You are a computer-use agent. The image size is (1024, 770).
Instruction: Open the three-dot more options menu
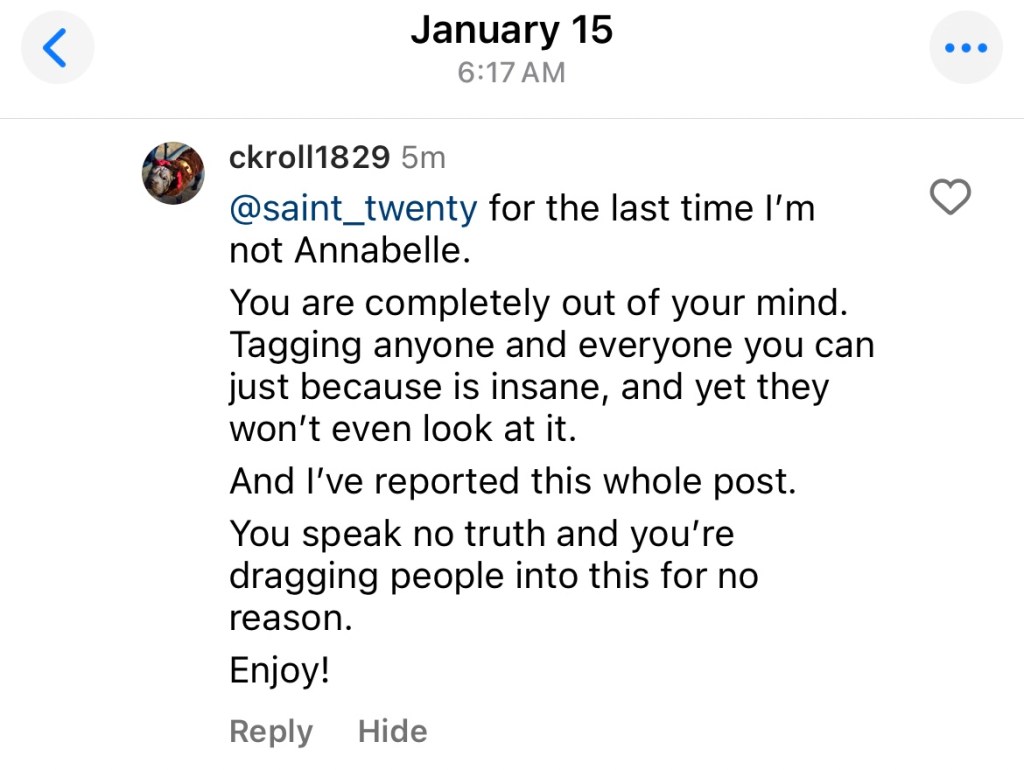(965, 48)
